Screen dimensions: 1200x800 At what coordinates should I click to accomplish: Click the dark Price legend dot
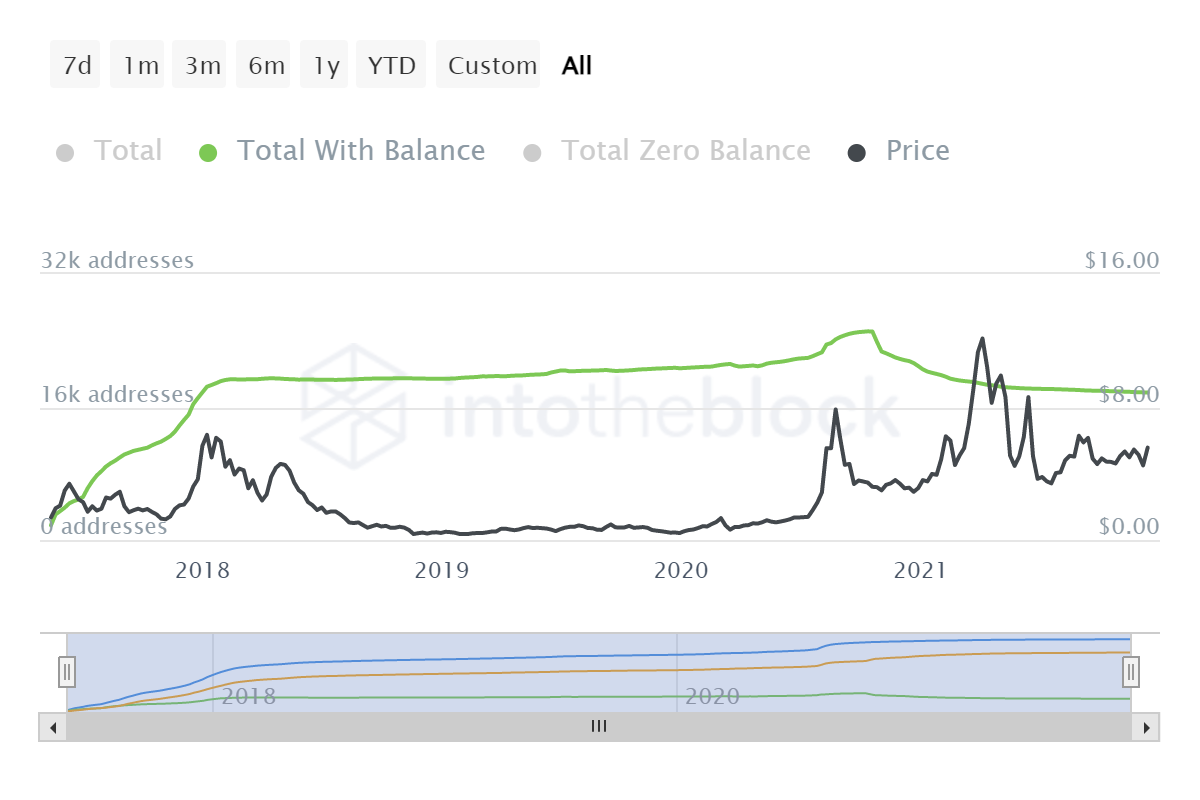(857, 153)
